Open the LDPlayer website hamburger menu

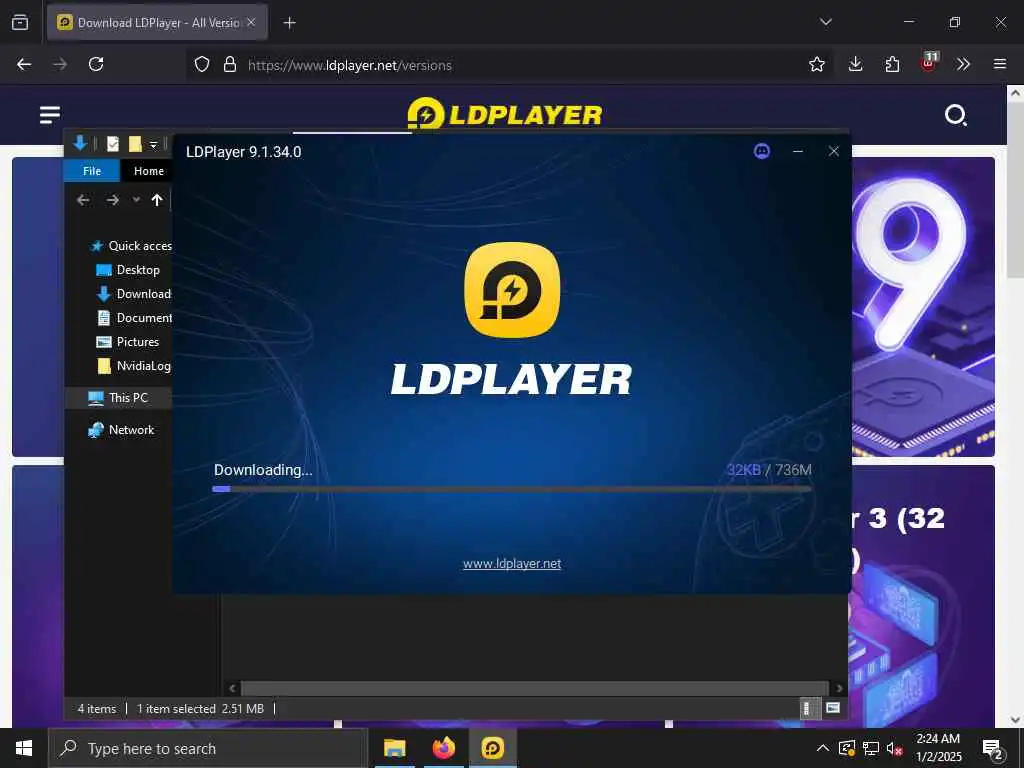[x=50, y=115]
